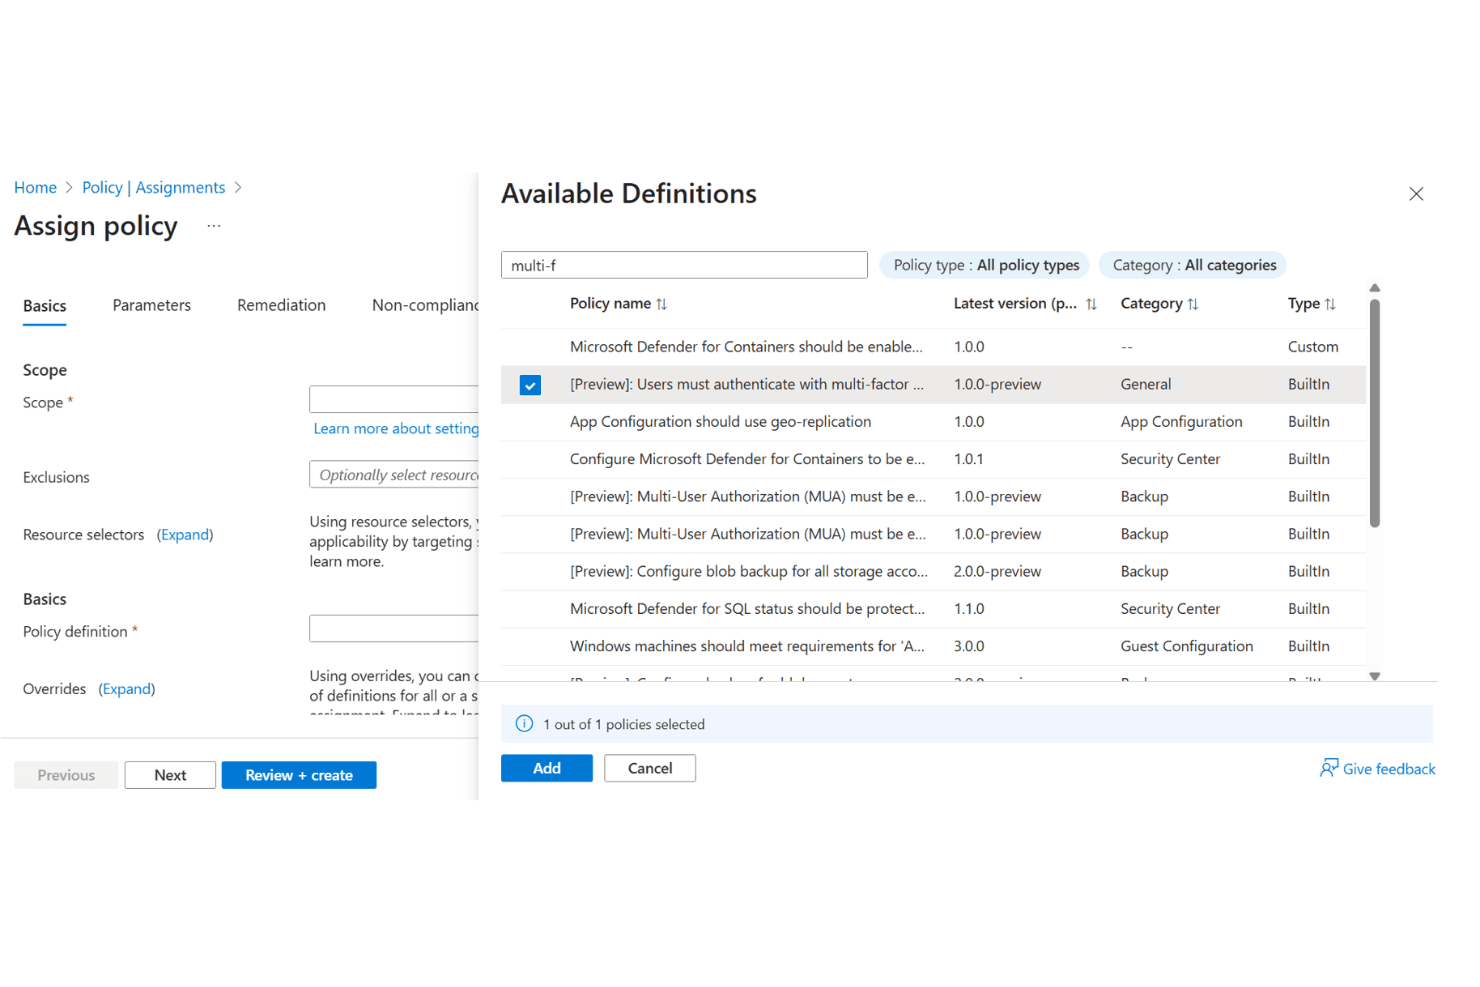Click the Category column header
Image resolution: width=1480 pixels, height=987 pixels.
pyautogui.click(x=1151, y=304)
